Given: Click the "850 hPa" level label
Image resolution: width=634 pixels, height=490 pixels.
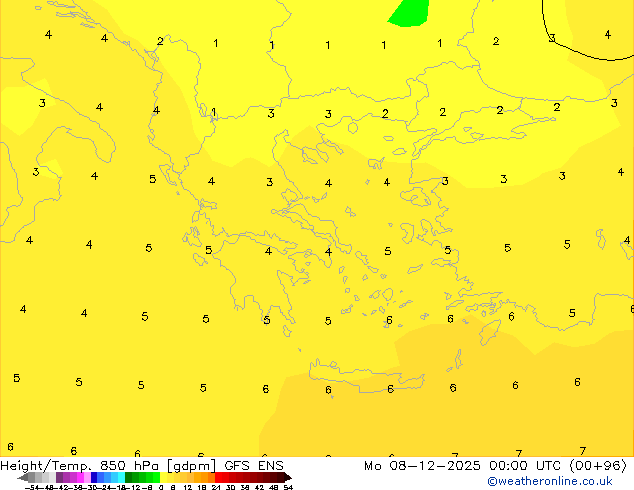Looking at the screenshot, I should (x=129, y=466).
